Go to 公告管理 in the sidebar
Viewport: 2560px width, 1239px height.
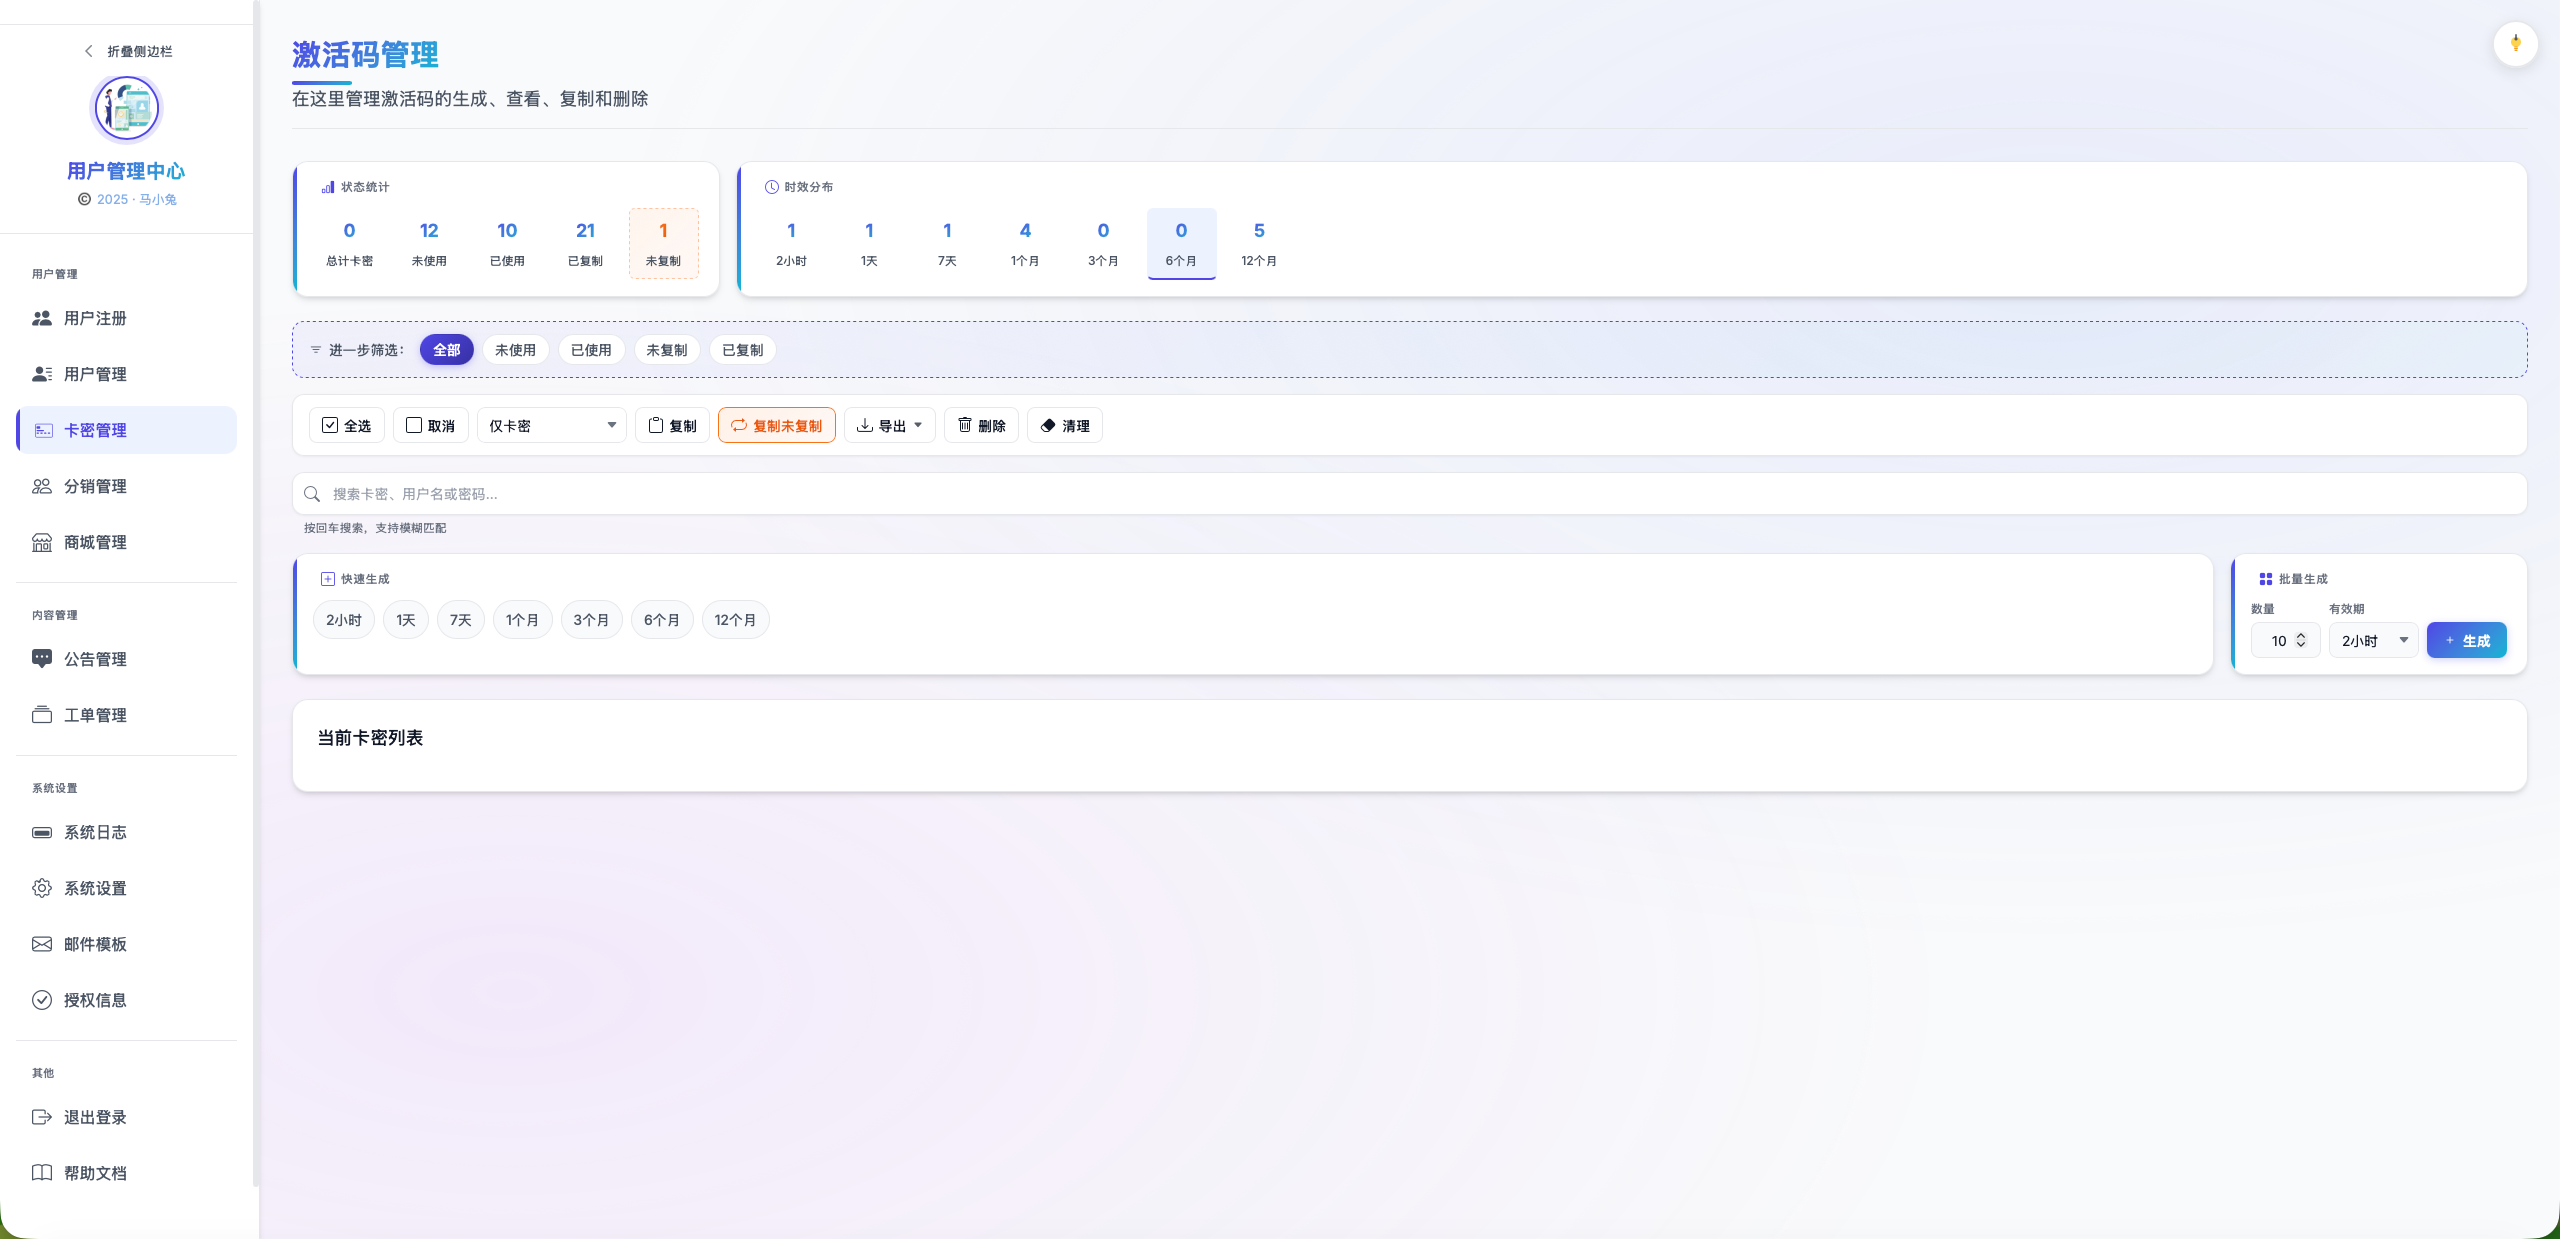(x=95, y=659)
